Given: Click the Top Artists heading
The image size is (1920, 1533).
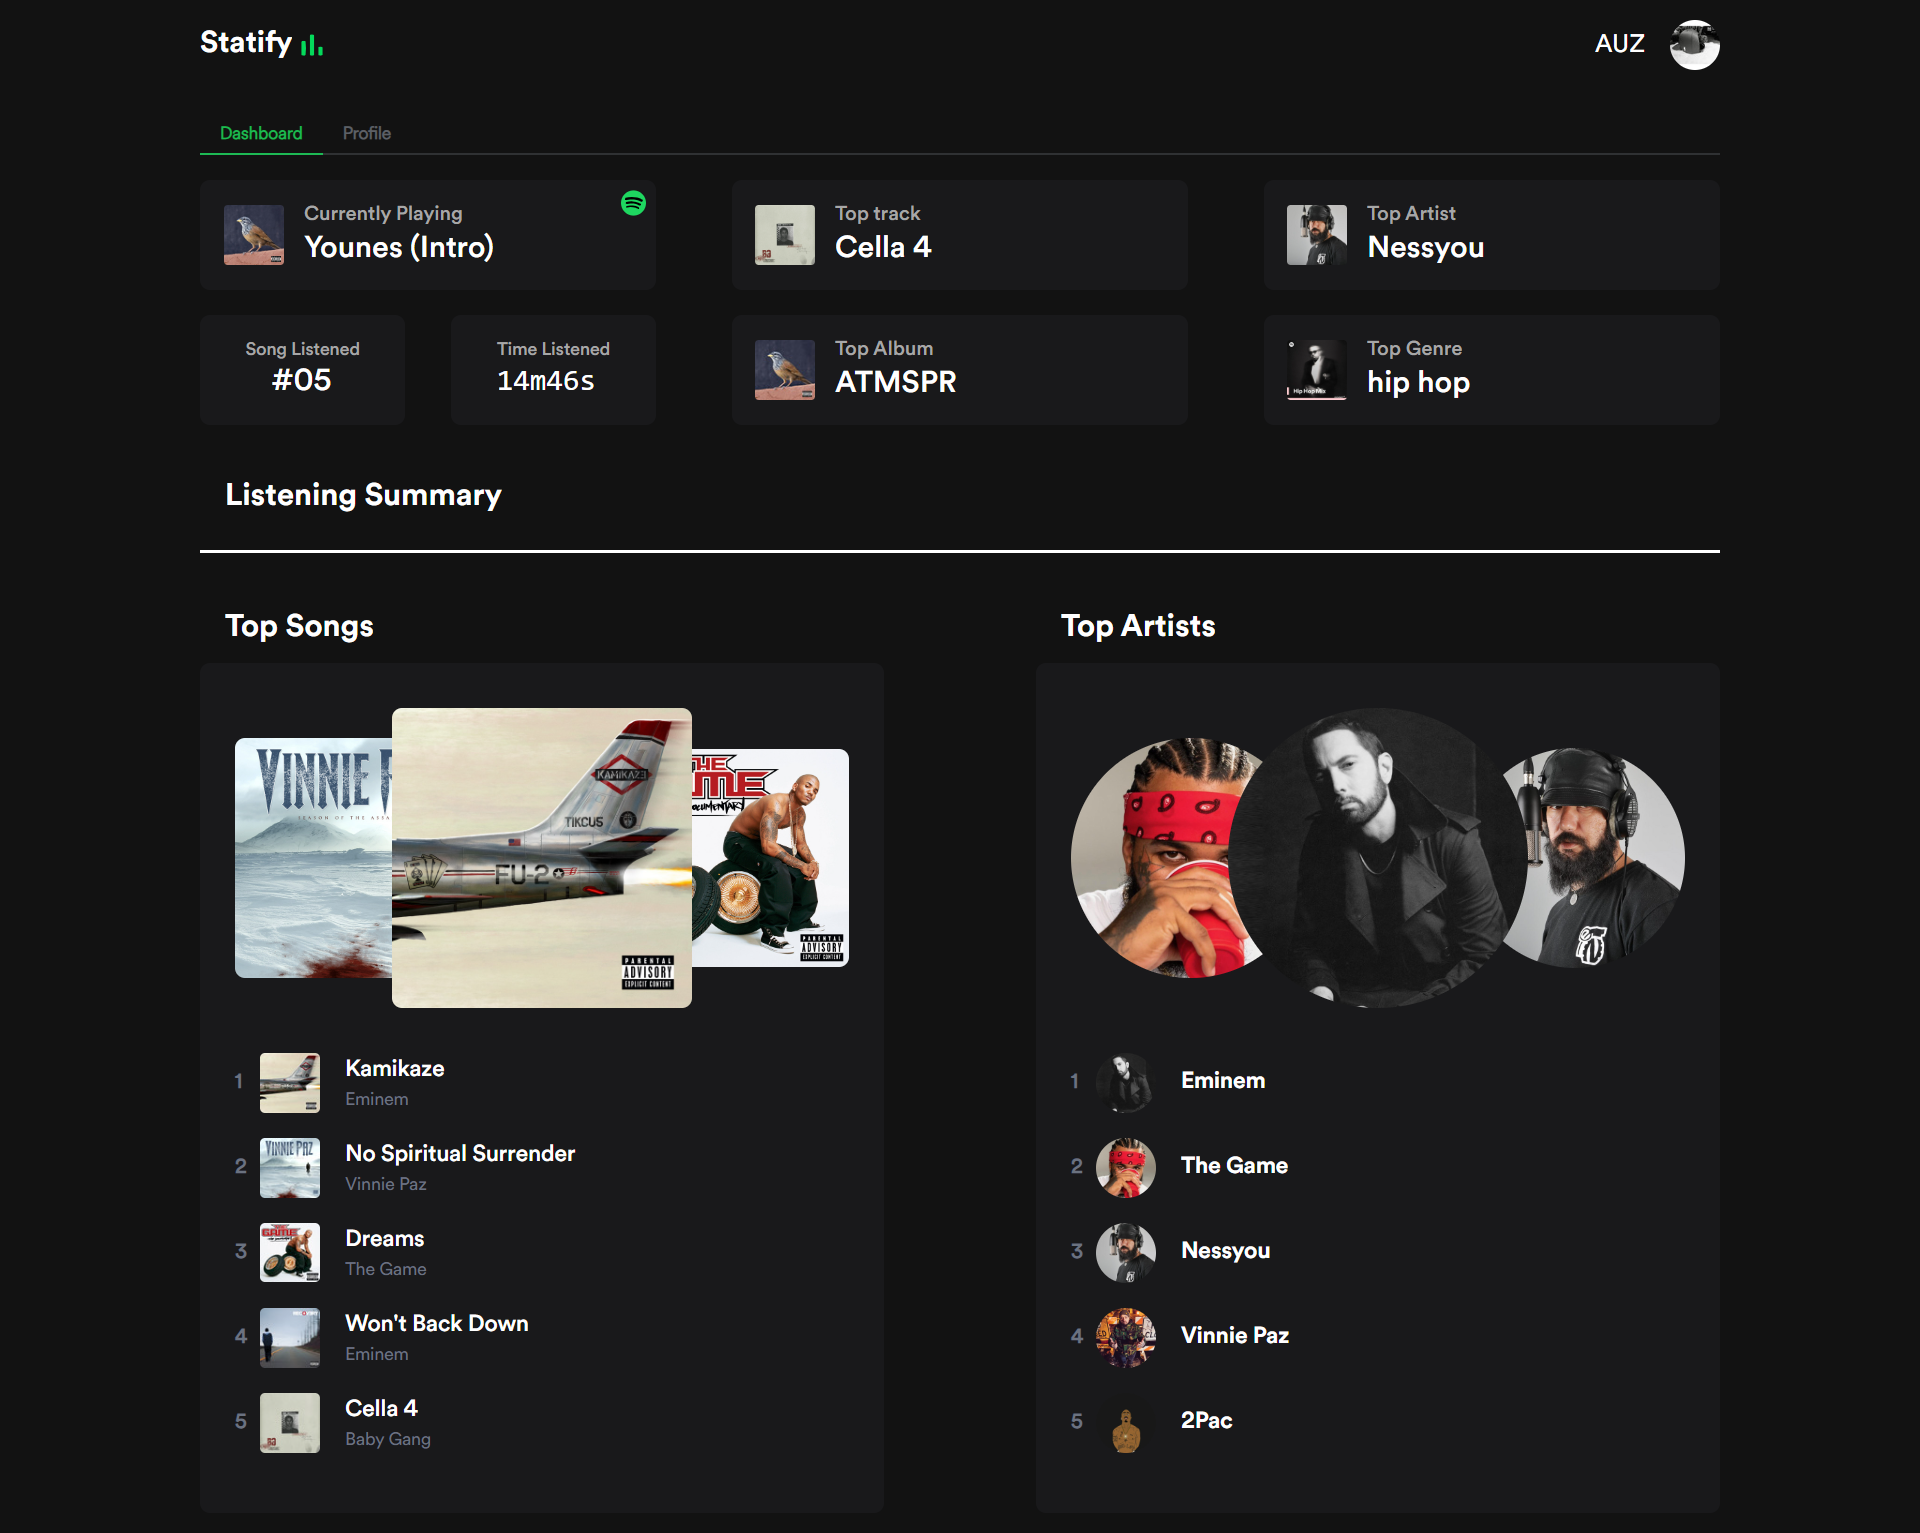Looking at the screenshot, I should coord(1138,626).
